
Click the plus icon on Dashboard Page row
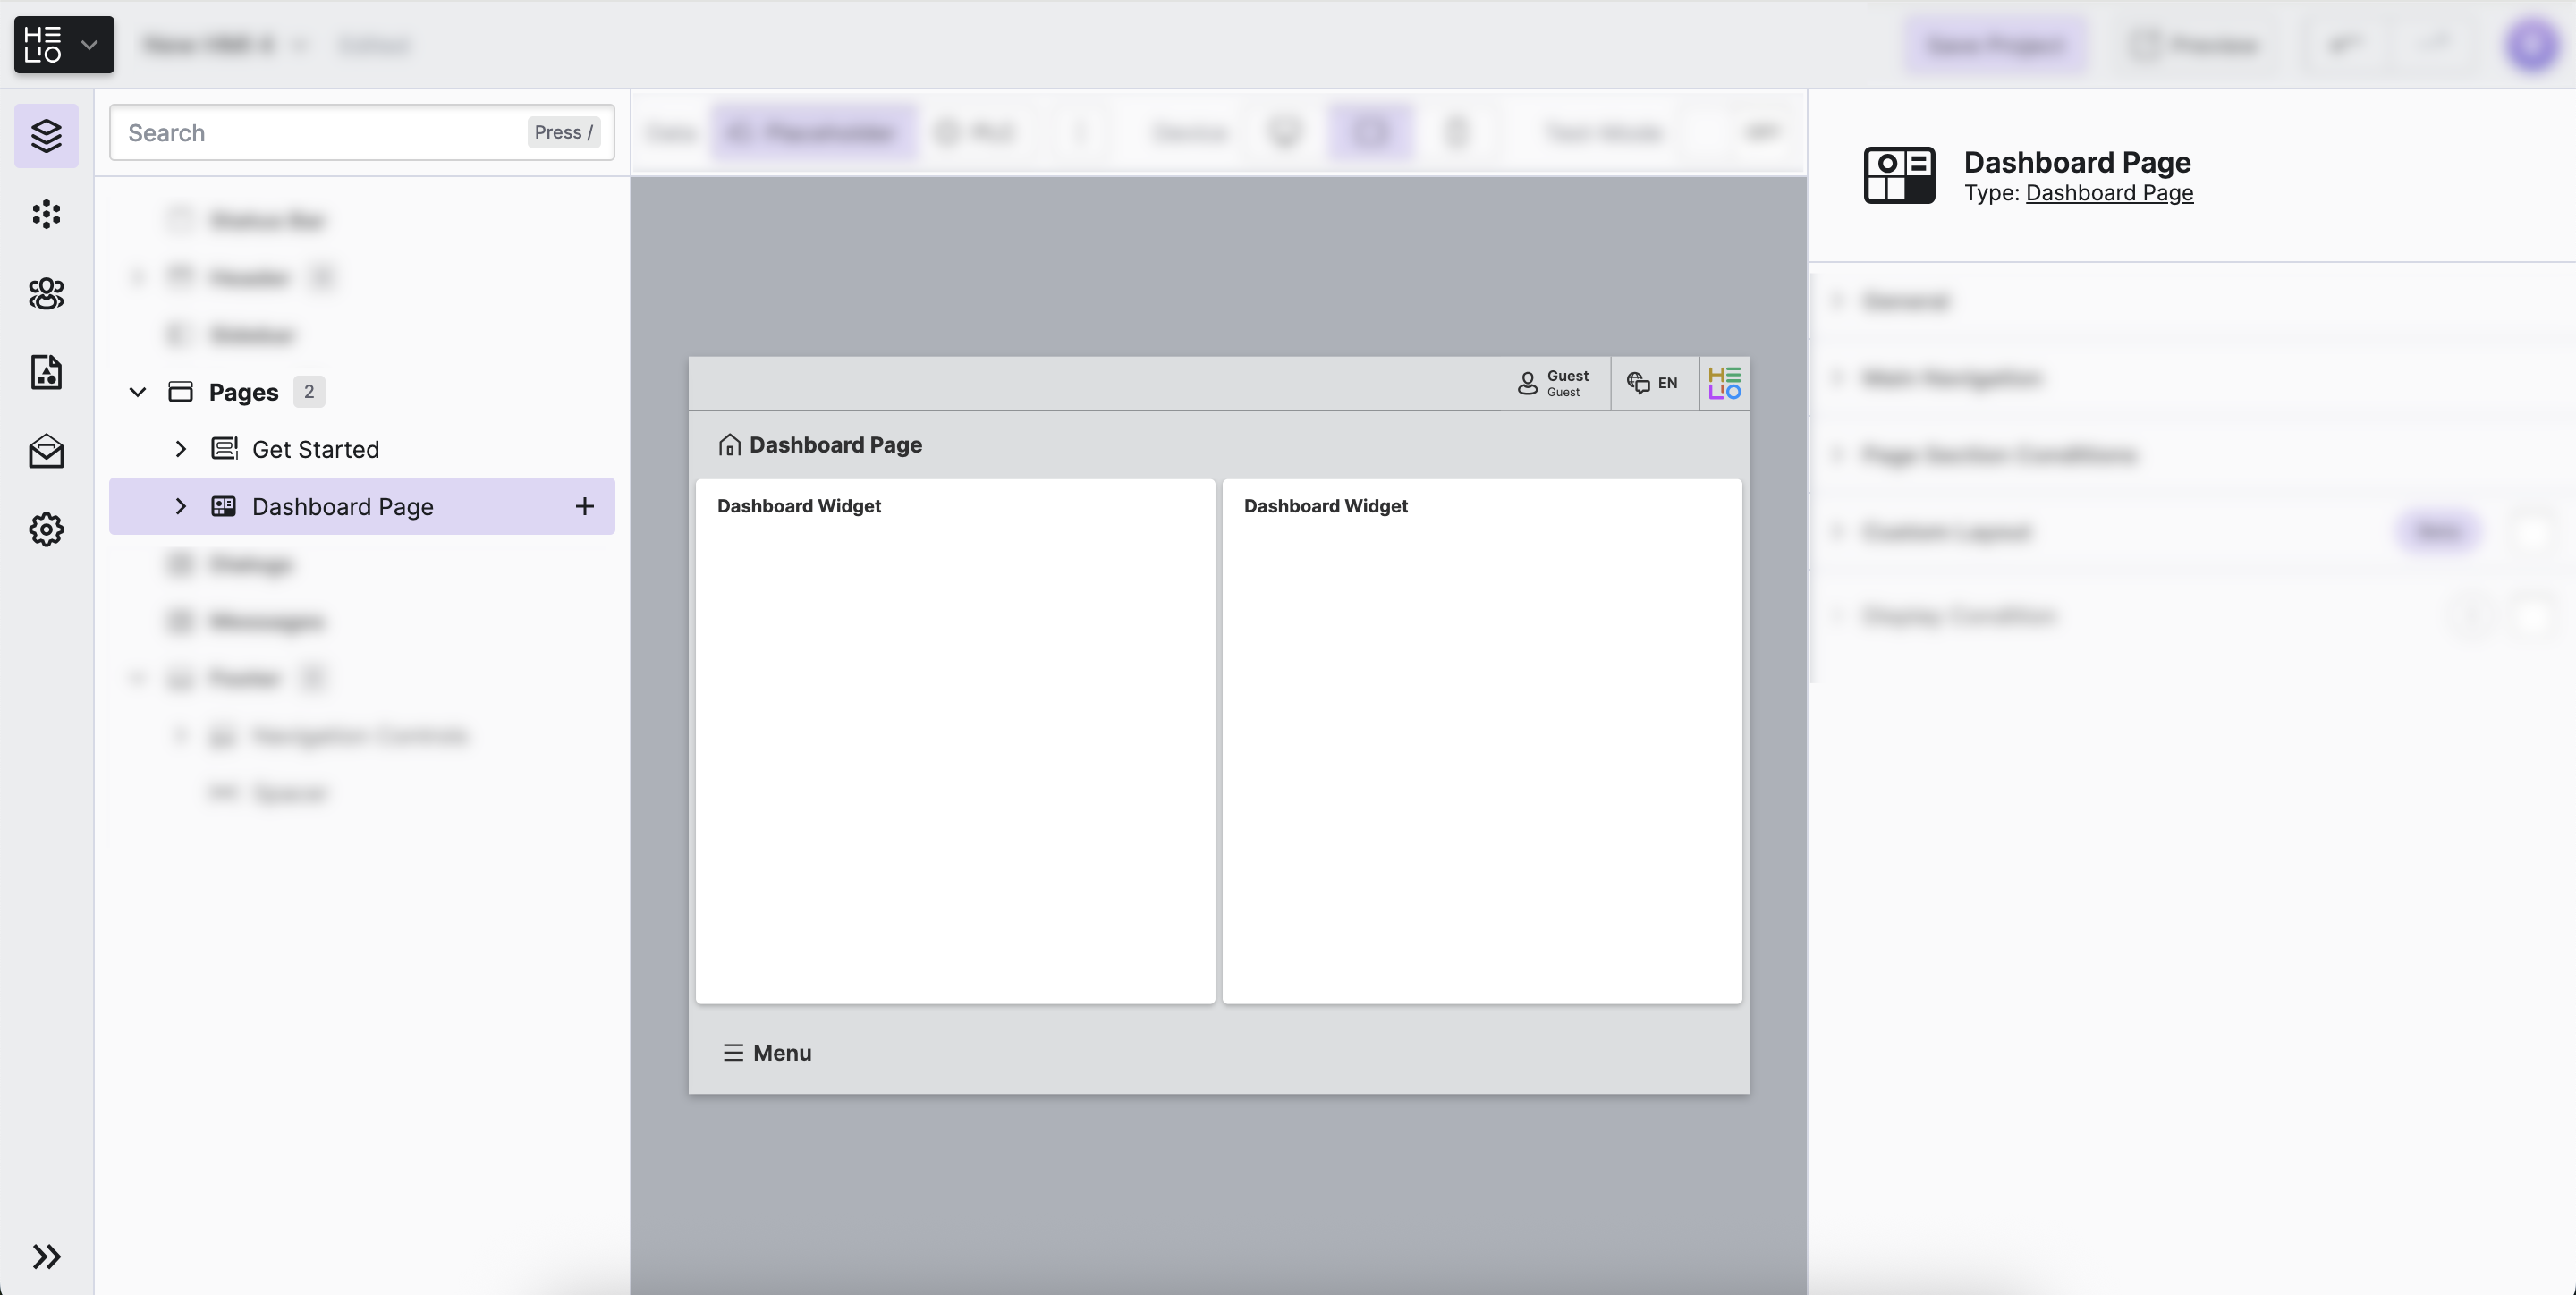point(584,506)
